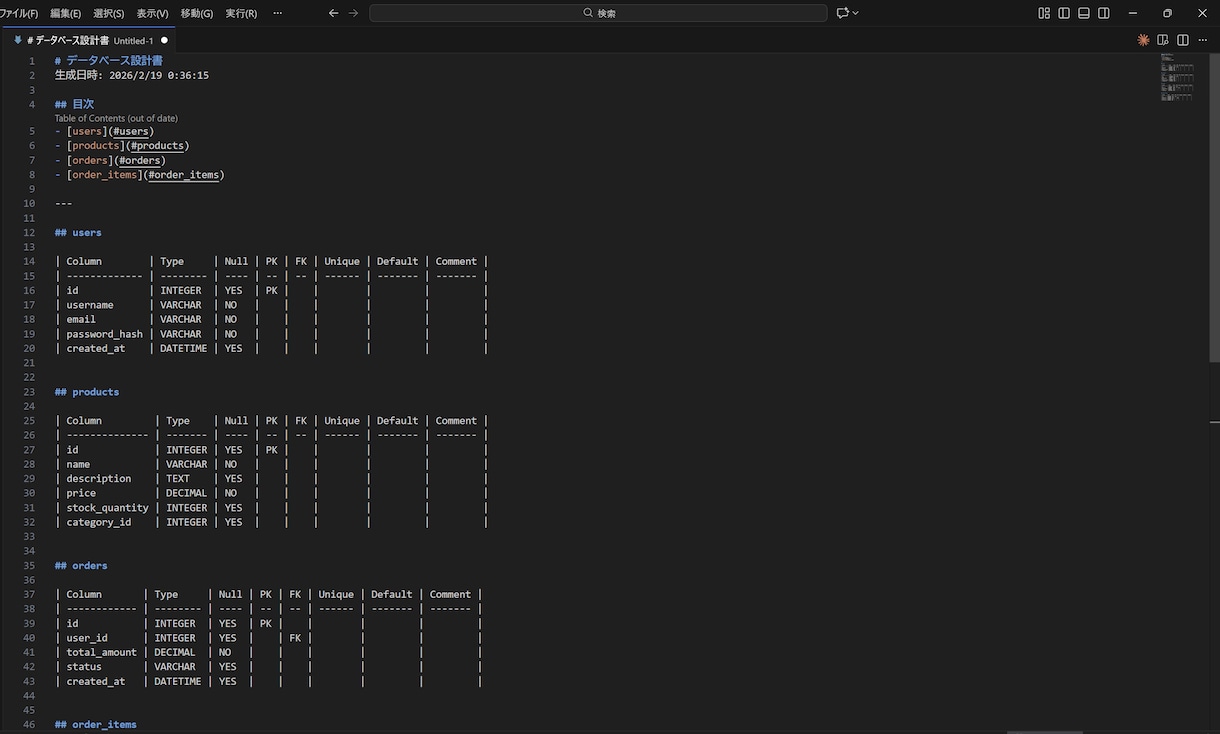Click the ## 目次 heading
This screenshot has width=1220, height=734.
[x=74, y=104]
